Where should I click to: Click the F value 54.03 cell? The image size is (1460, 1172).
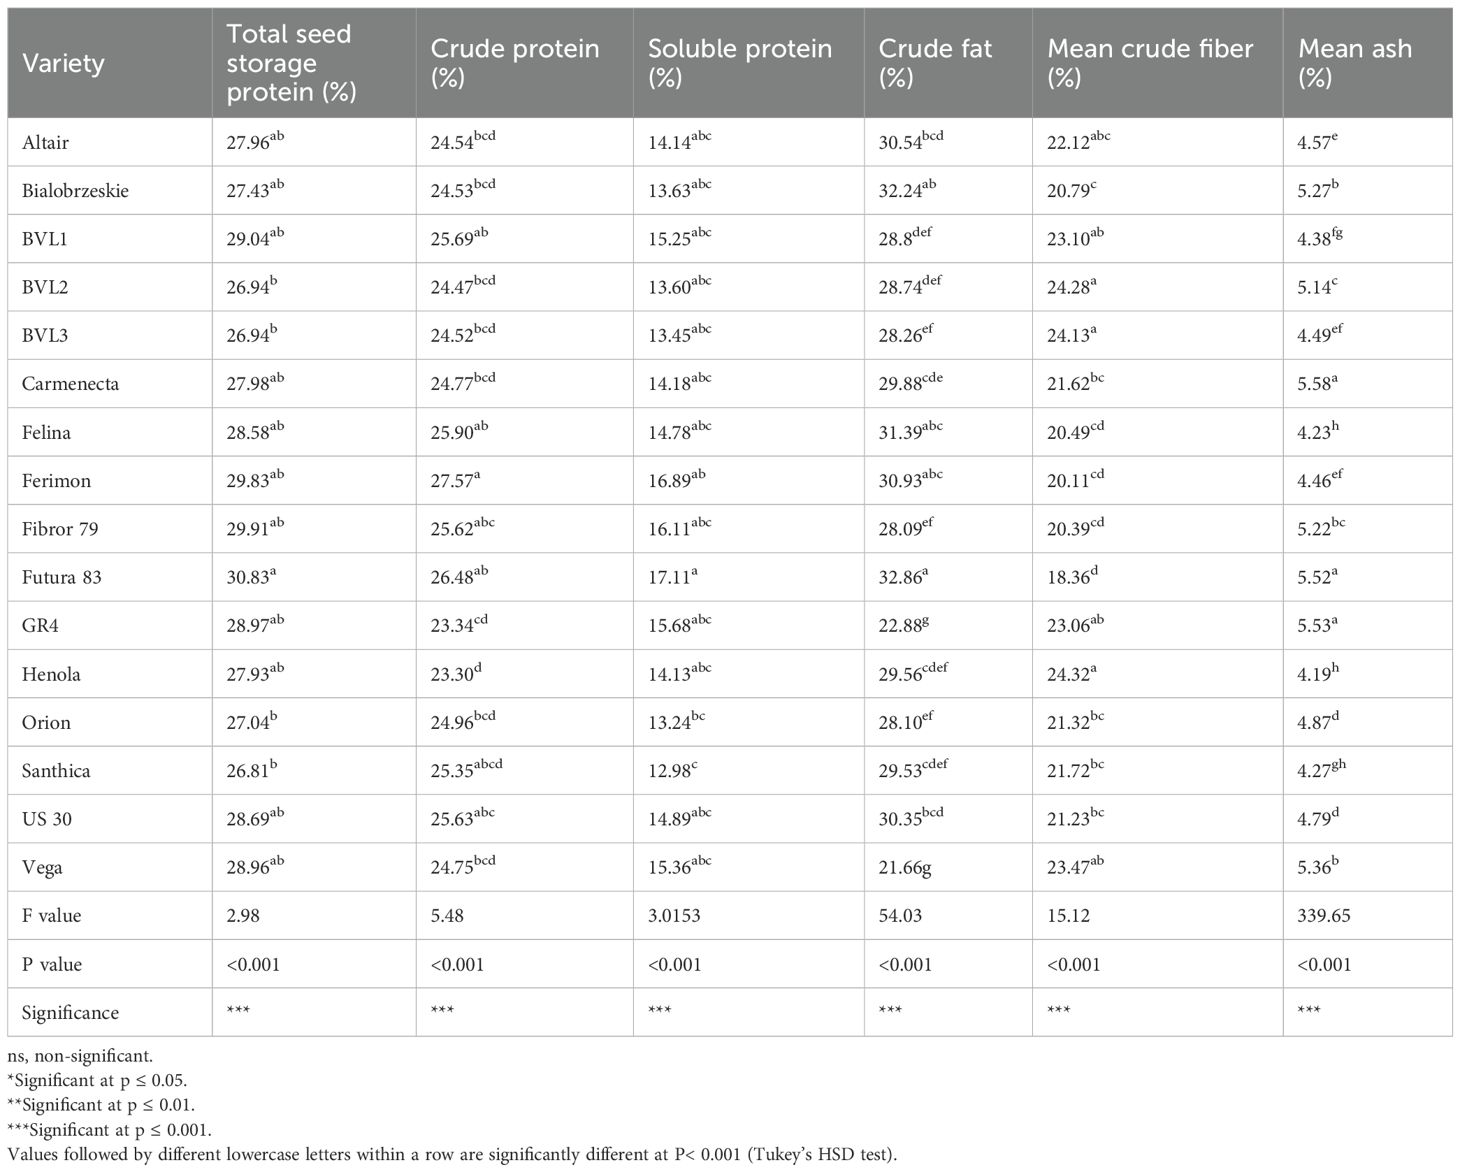pyautogui.click(x=900, y=916)
